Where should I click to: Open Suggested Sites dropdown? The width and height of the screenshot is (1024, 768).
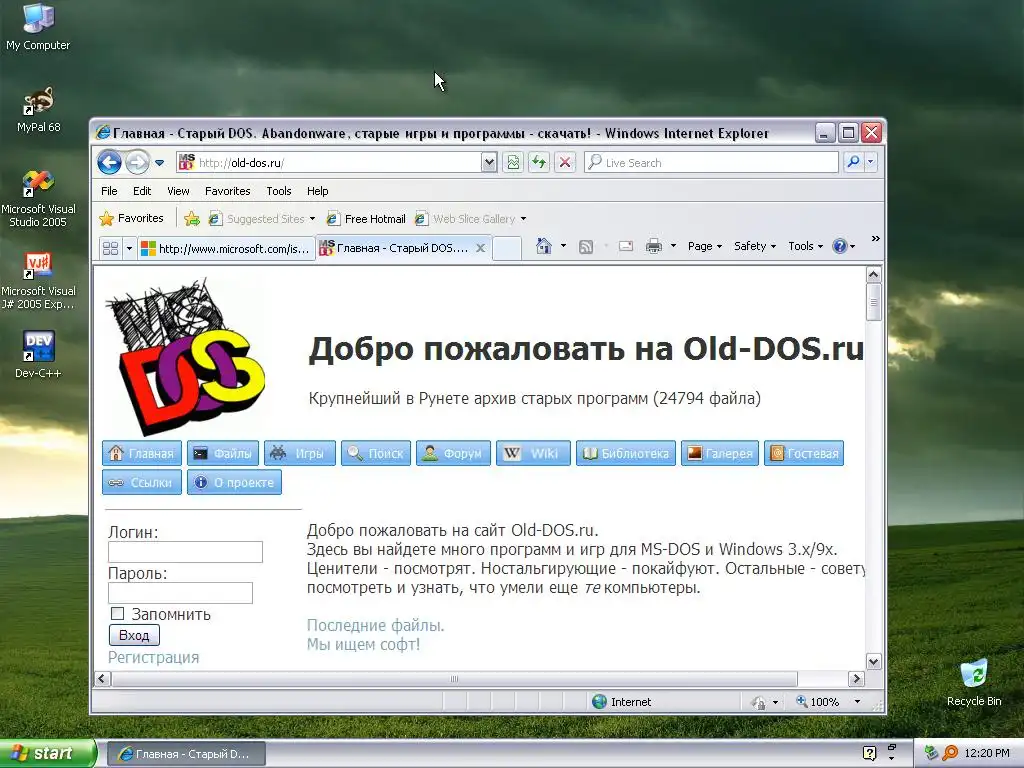(x=261, y=219)
